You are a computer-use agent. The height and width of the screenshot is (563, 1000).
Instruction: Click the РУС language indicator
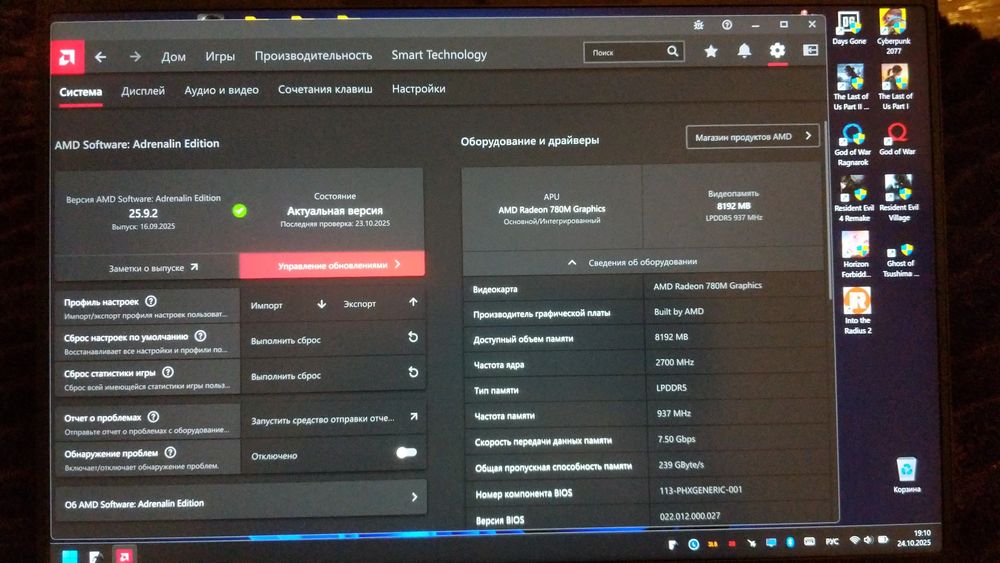coord(832,541)
